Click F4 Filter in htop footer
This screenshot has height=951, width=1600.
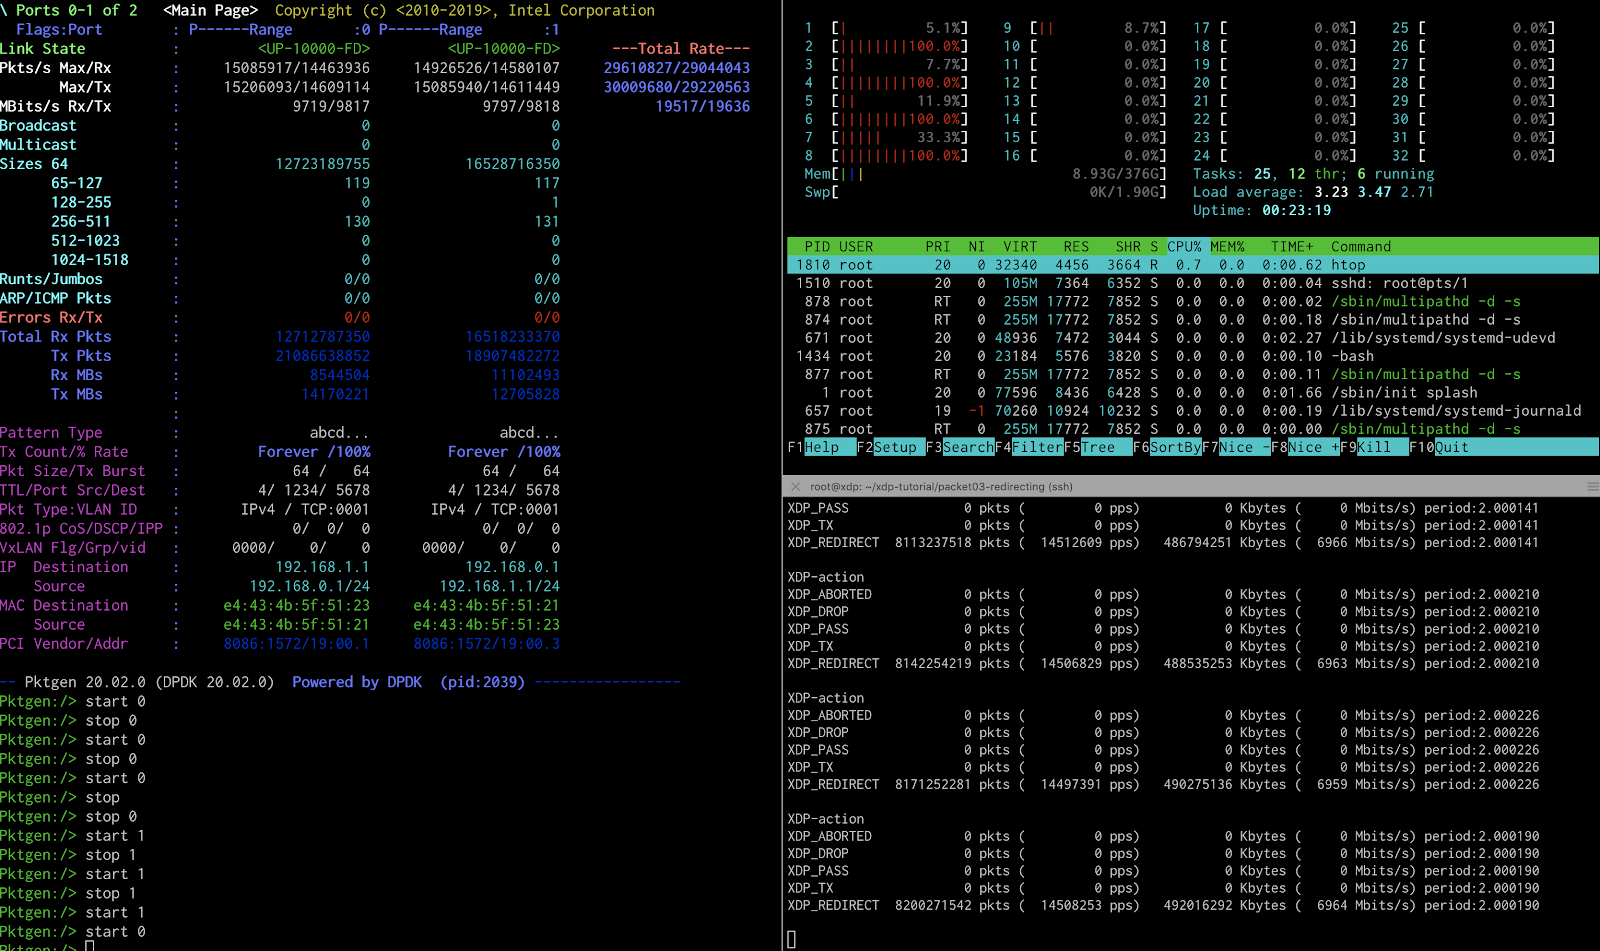[x=1028, y=447]
